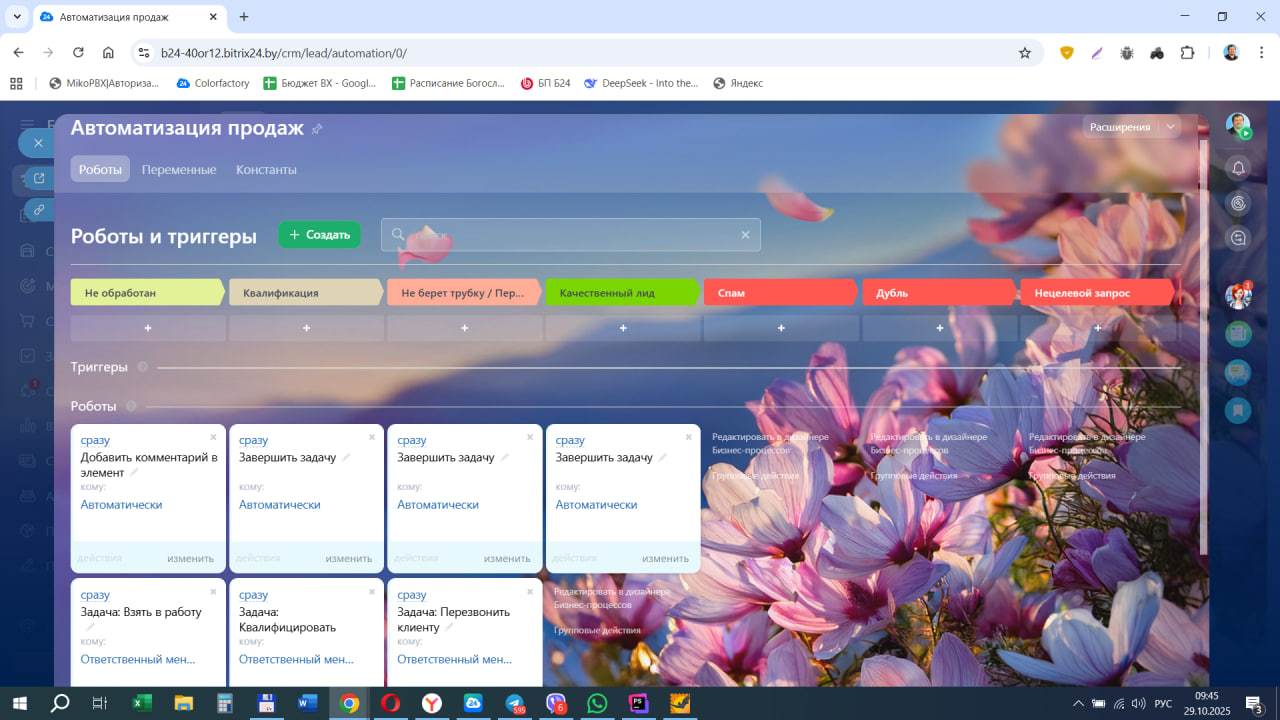Viewport: 1280px width, 720px height.
Task: Clear the search field with the X
Action: point(745,235)
